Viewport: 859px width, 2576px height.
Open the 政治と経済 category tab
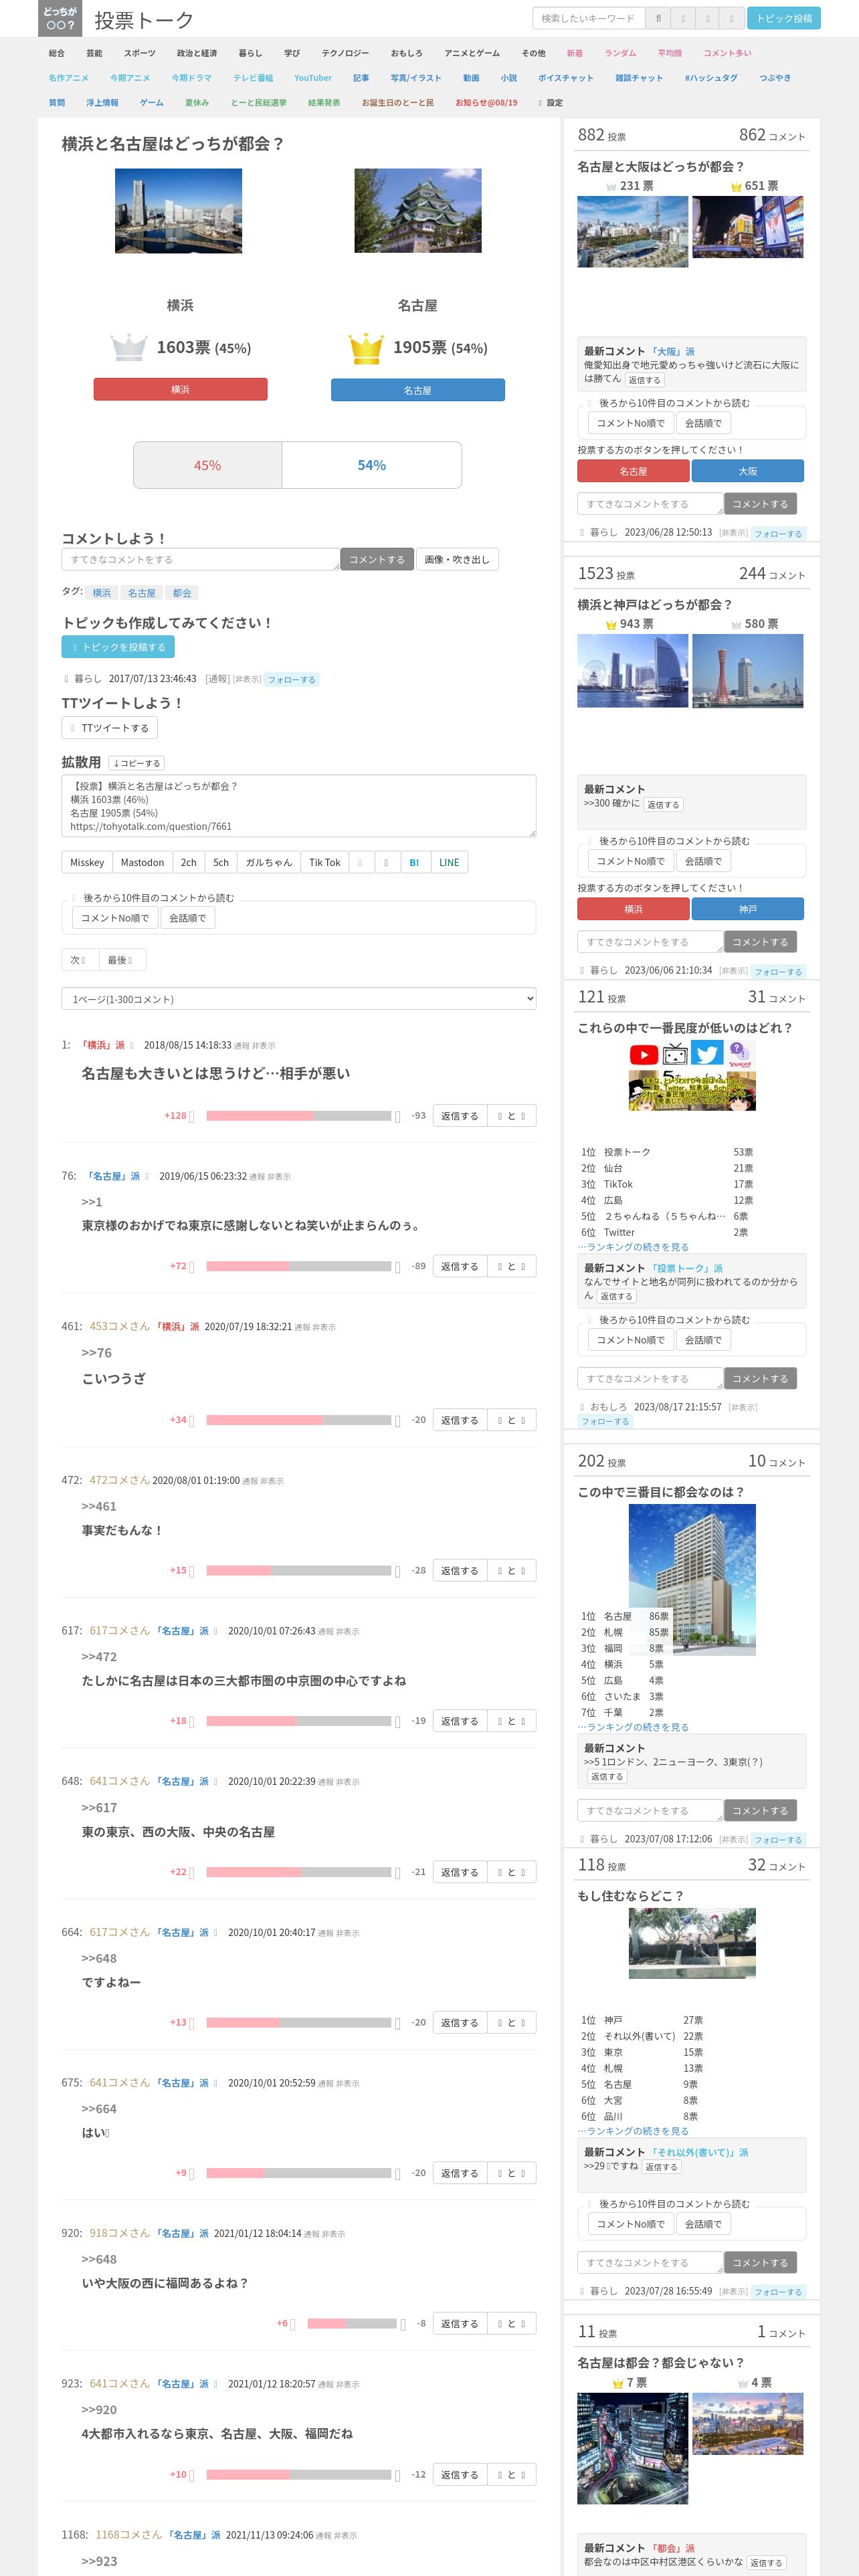tap(197, 53)
